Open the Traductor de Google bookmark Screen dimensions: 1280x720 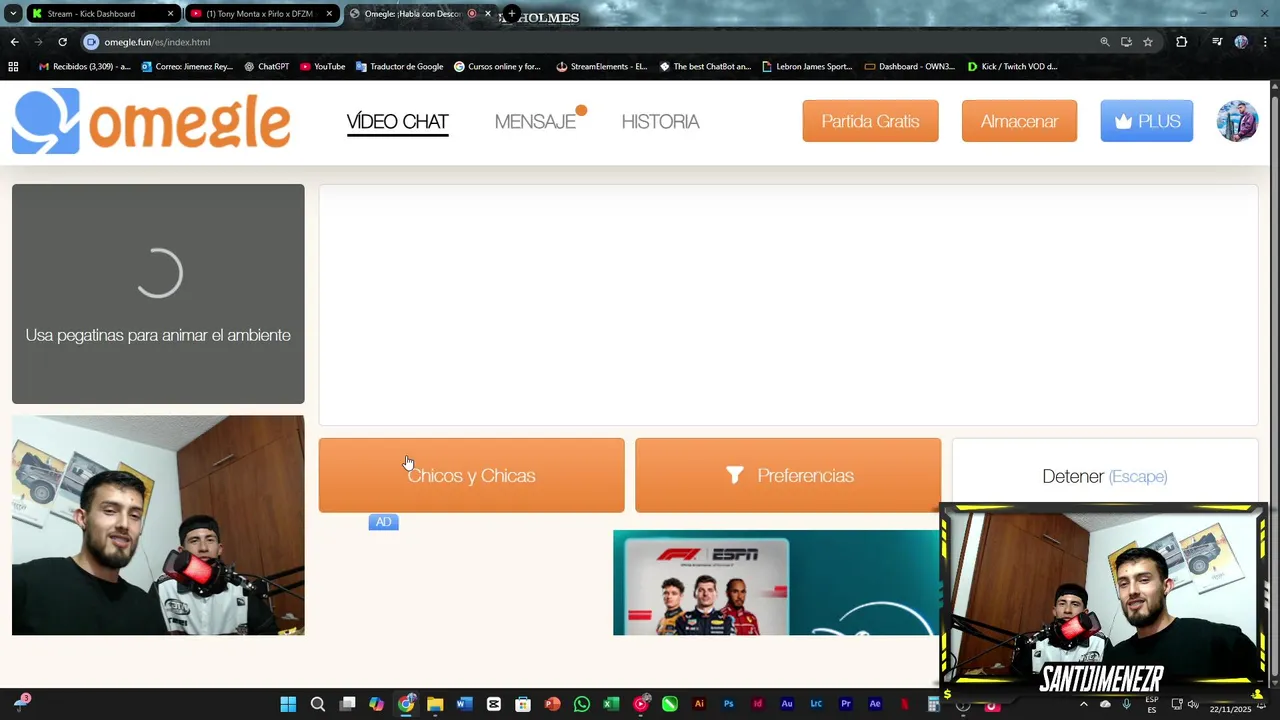[399, 67]
